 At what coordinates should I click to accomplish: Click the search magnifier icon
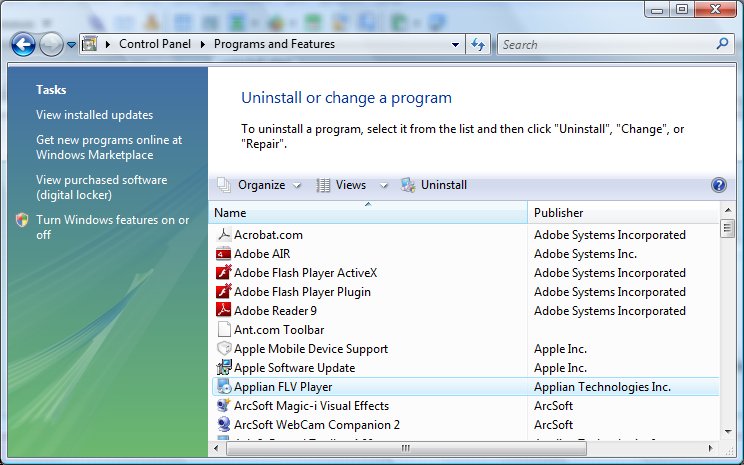click(x=723, y=44)
